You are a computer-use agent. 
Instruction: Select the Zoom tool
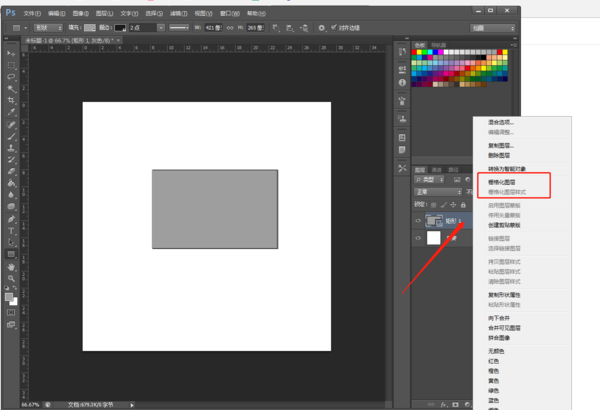11,278
